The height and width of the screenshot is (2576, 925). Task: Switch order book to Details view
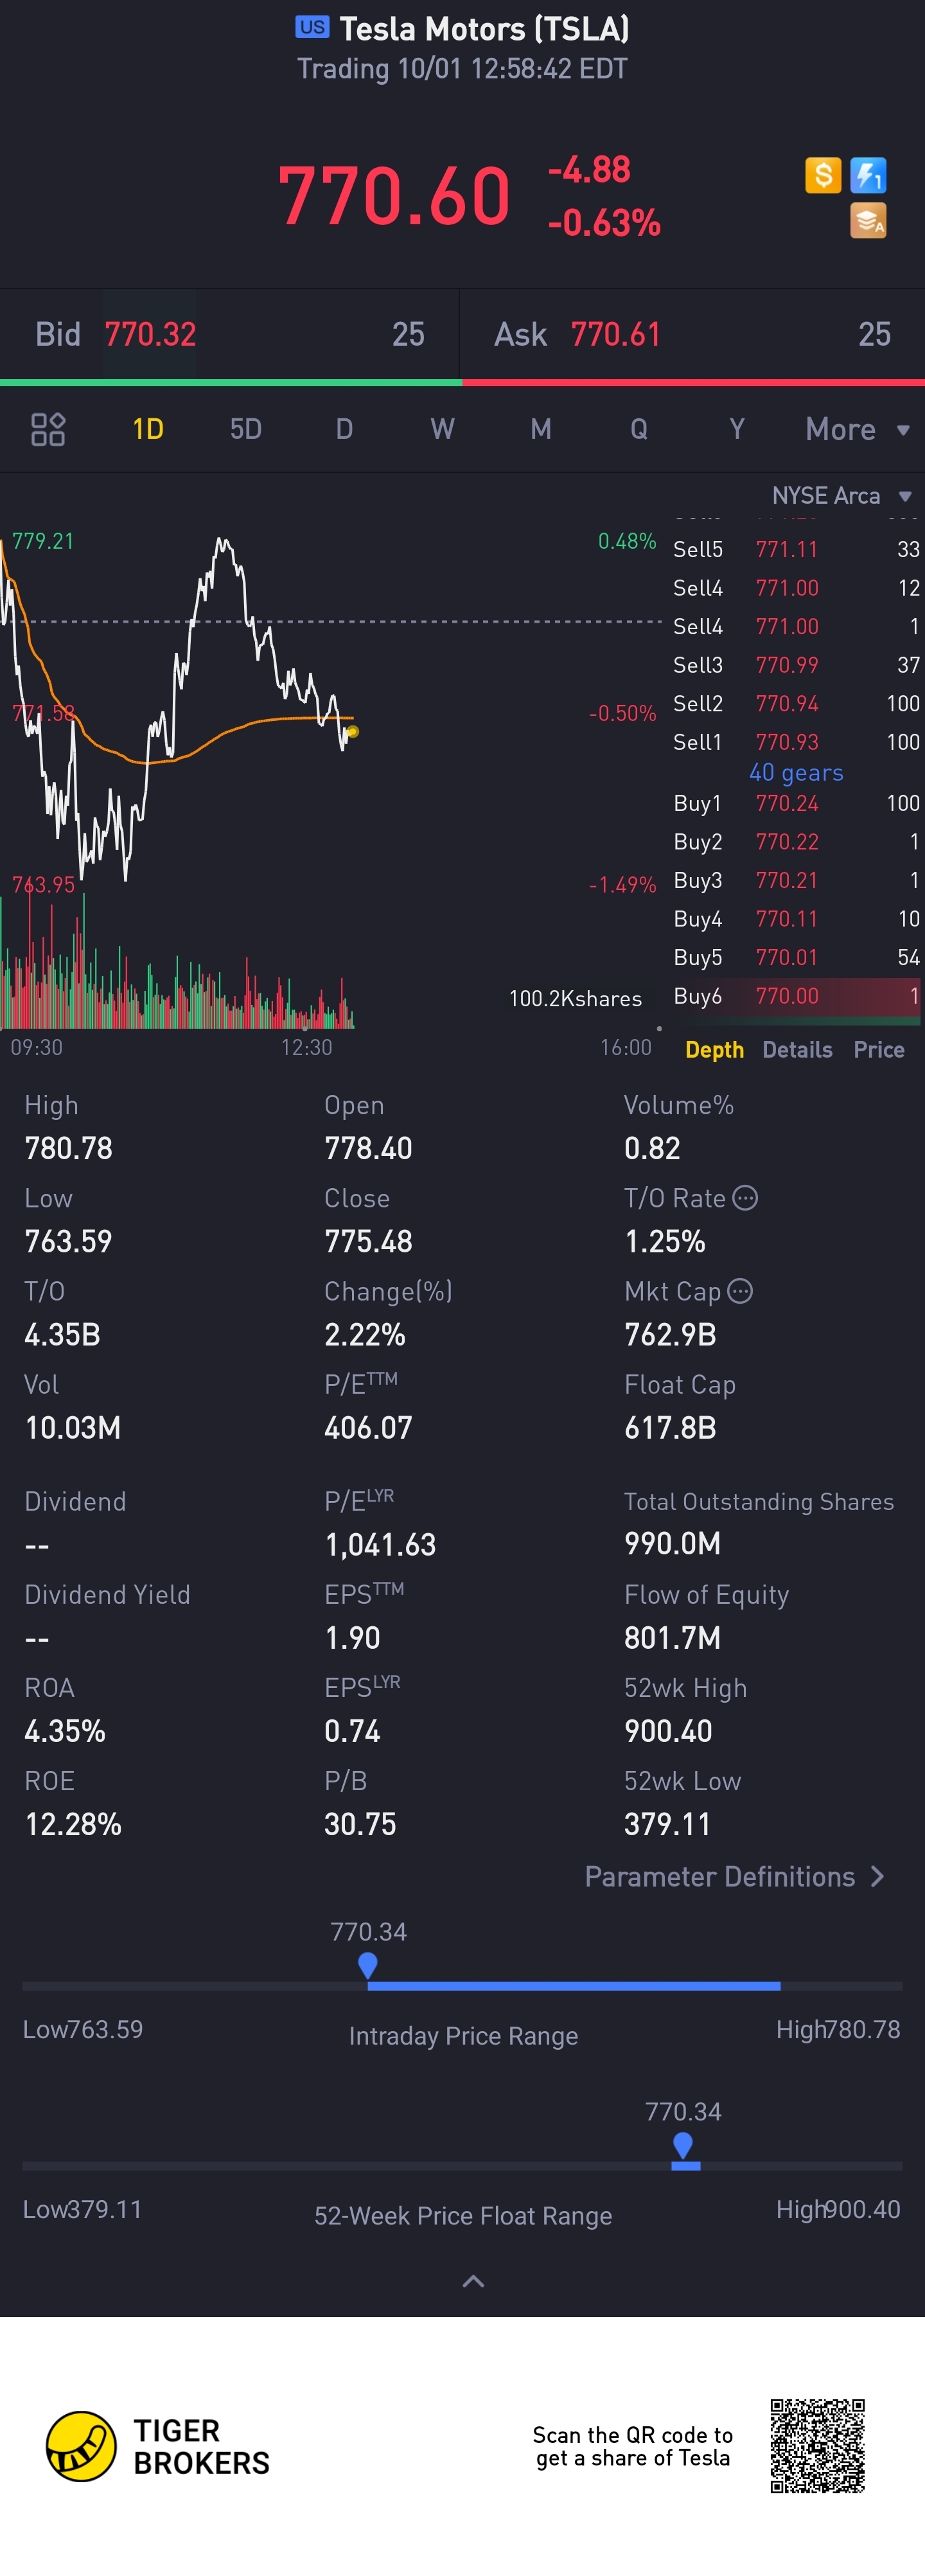point(797,1049)
